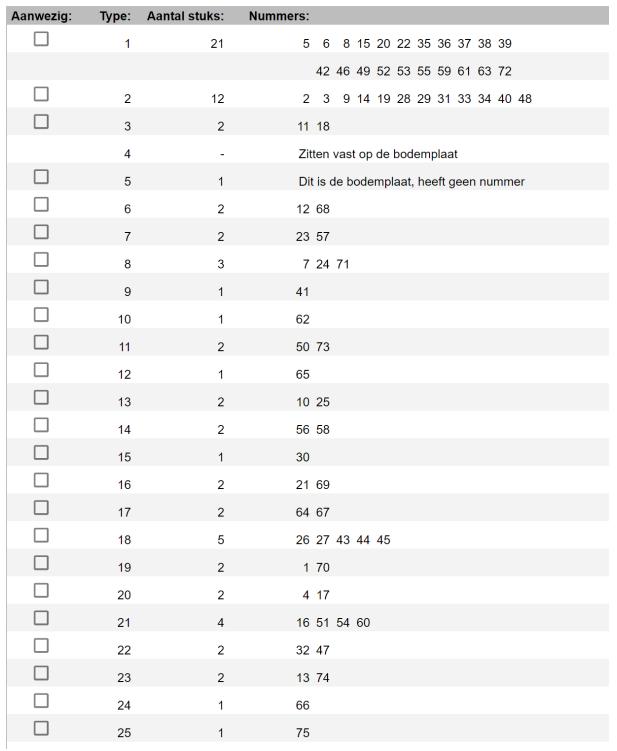Check the type 23 checkbox
Viewport: 617px width, 751px height.
[x=41, y=673]
